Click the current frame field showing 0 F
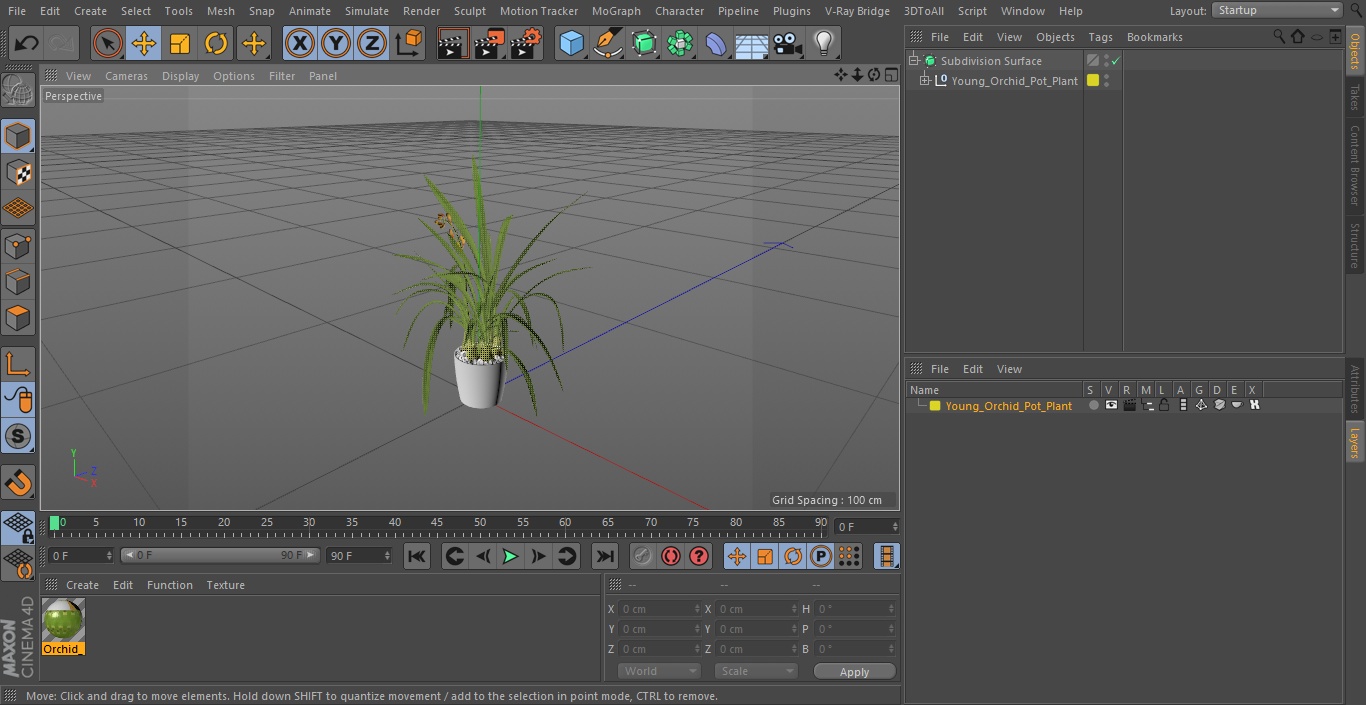 click(867, 526)
